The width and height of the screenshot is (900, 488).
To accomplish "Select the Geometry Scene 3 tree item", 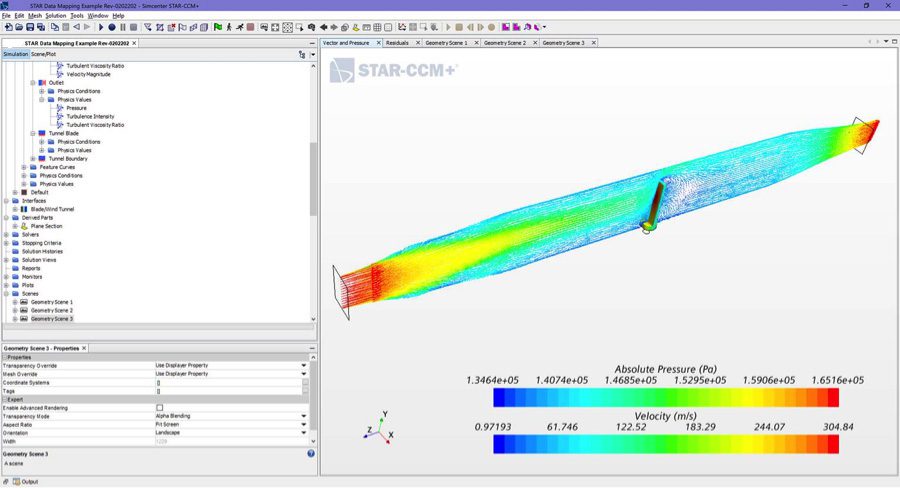I will (x=52, y=319).
